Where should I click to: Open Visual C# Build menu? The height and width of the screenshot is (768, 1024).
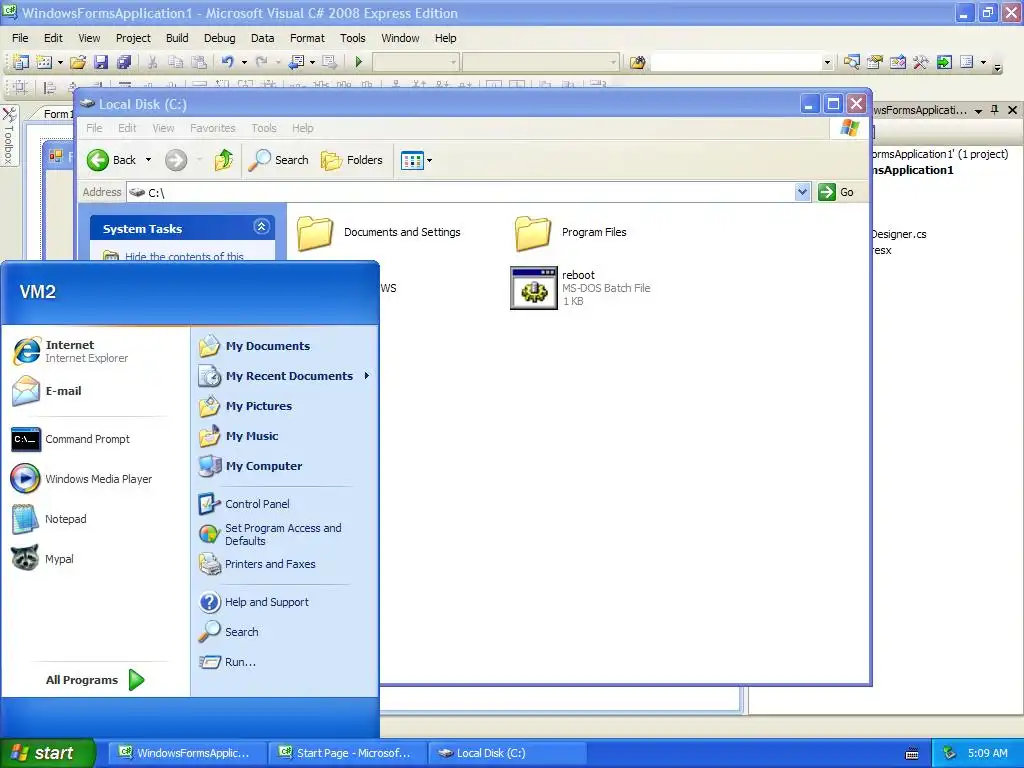[x=177, y=38]
